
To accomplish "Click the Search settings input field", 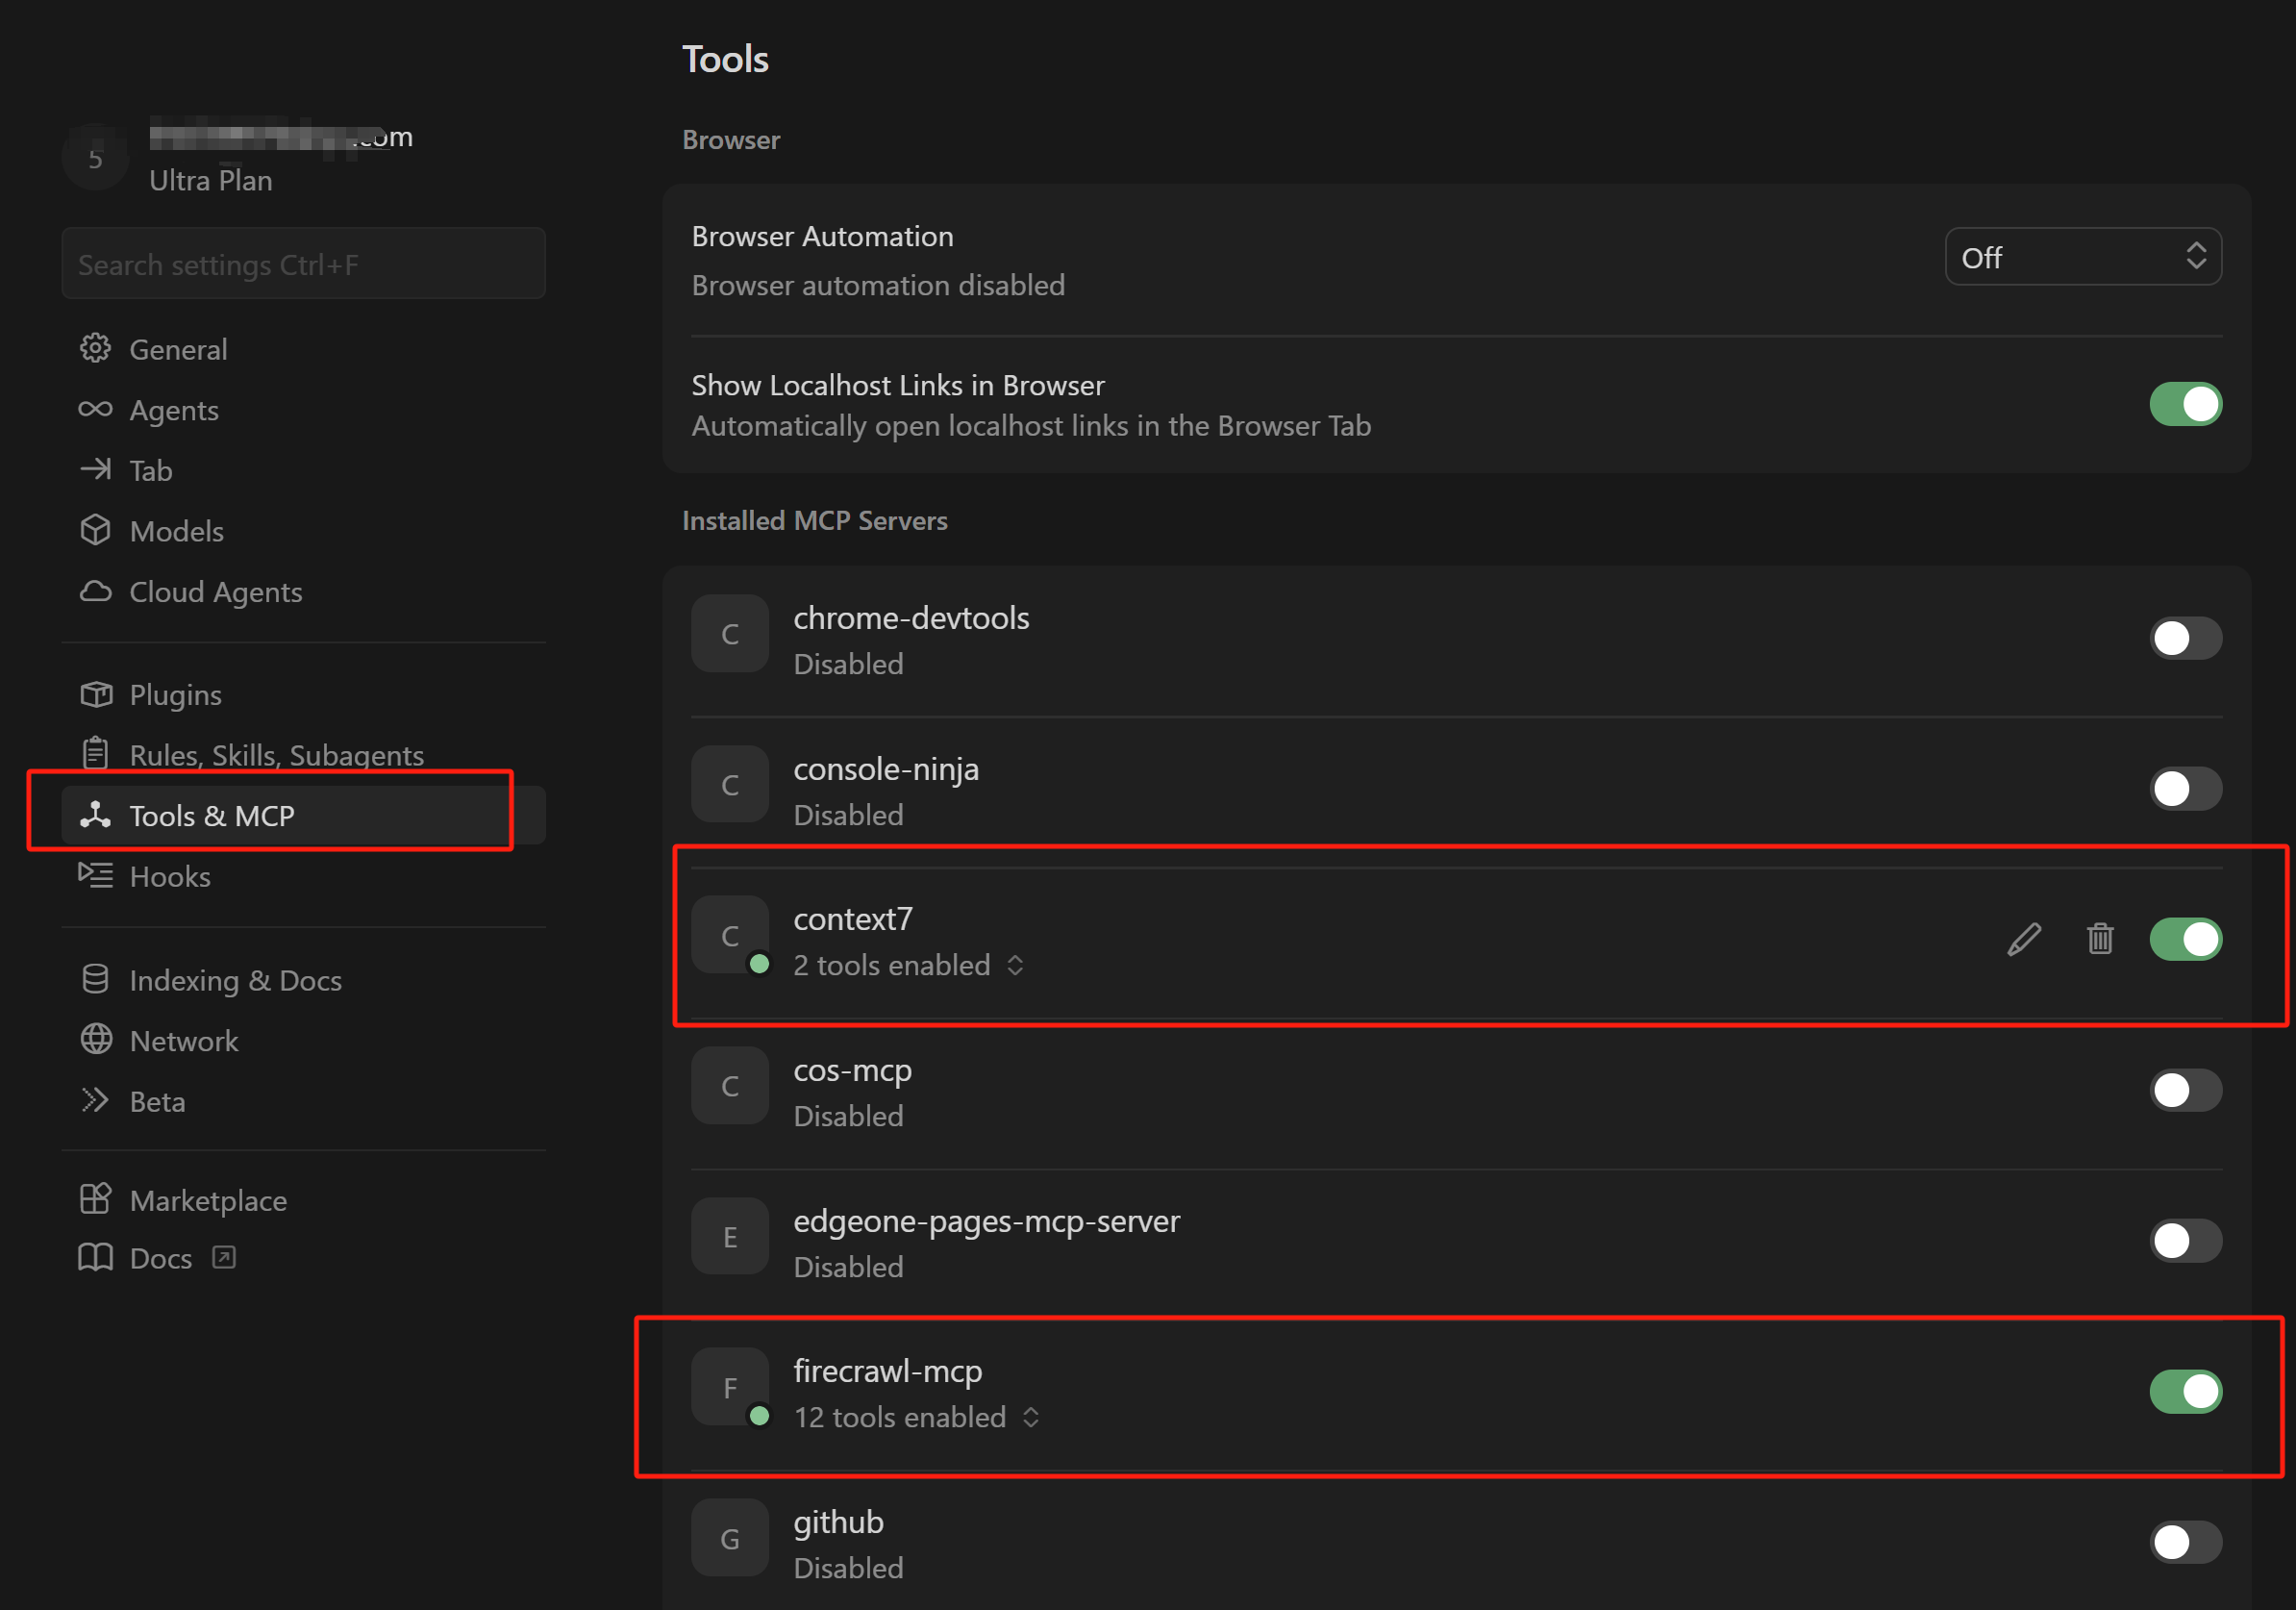I will point(303,264).
